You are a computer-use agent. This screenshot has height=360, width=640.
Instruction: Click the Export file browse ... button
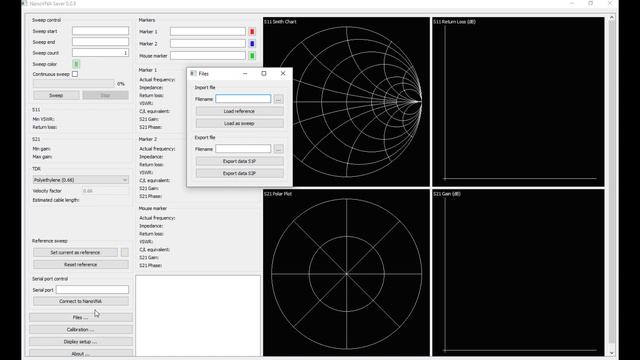pyautogui.click(x=278, y=149)
